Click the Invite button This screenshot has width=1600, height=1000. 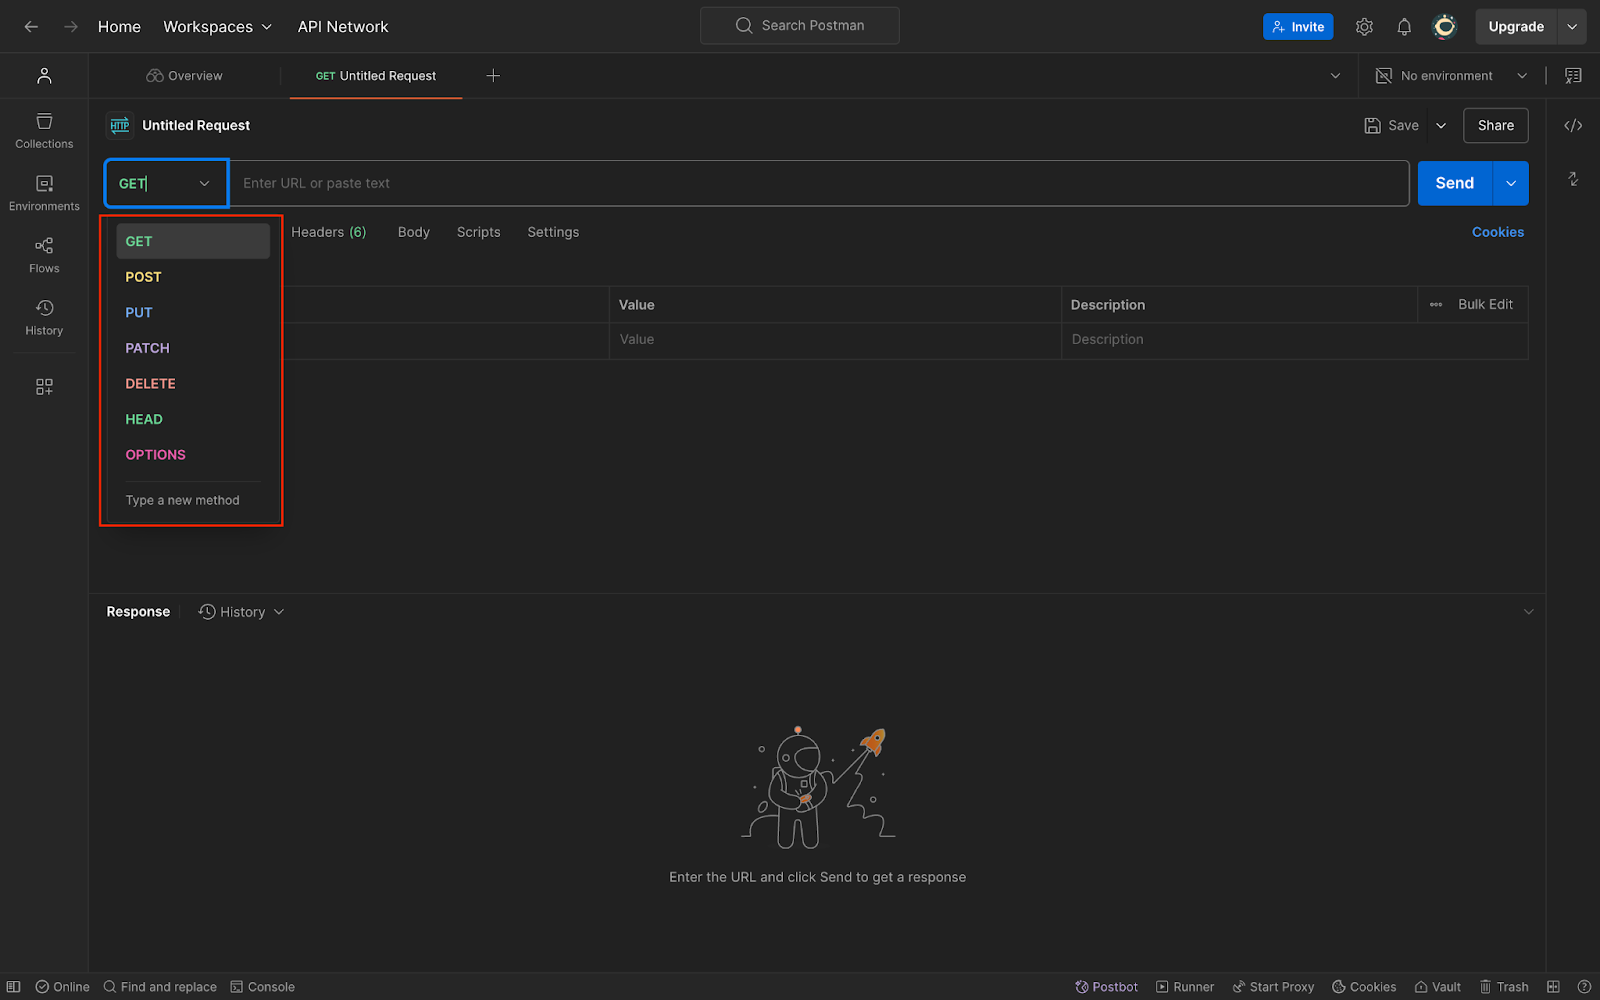coord(1298,27)
